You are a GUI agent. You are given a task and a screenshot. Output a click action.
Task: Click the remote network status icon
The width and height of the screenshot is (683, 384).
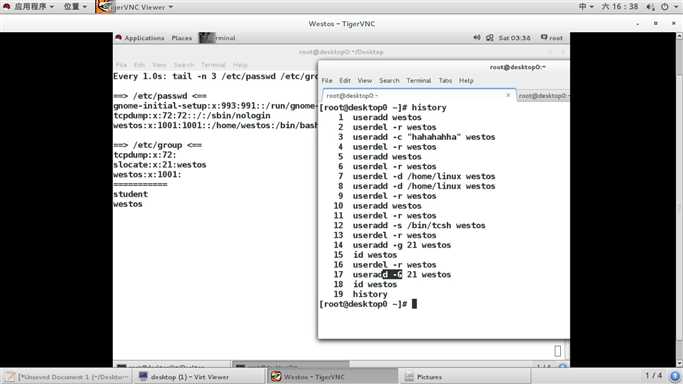click(x=490, y=38)
